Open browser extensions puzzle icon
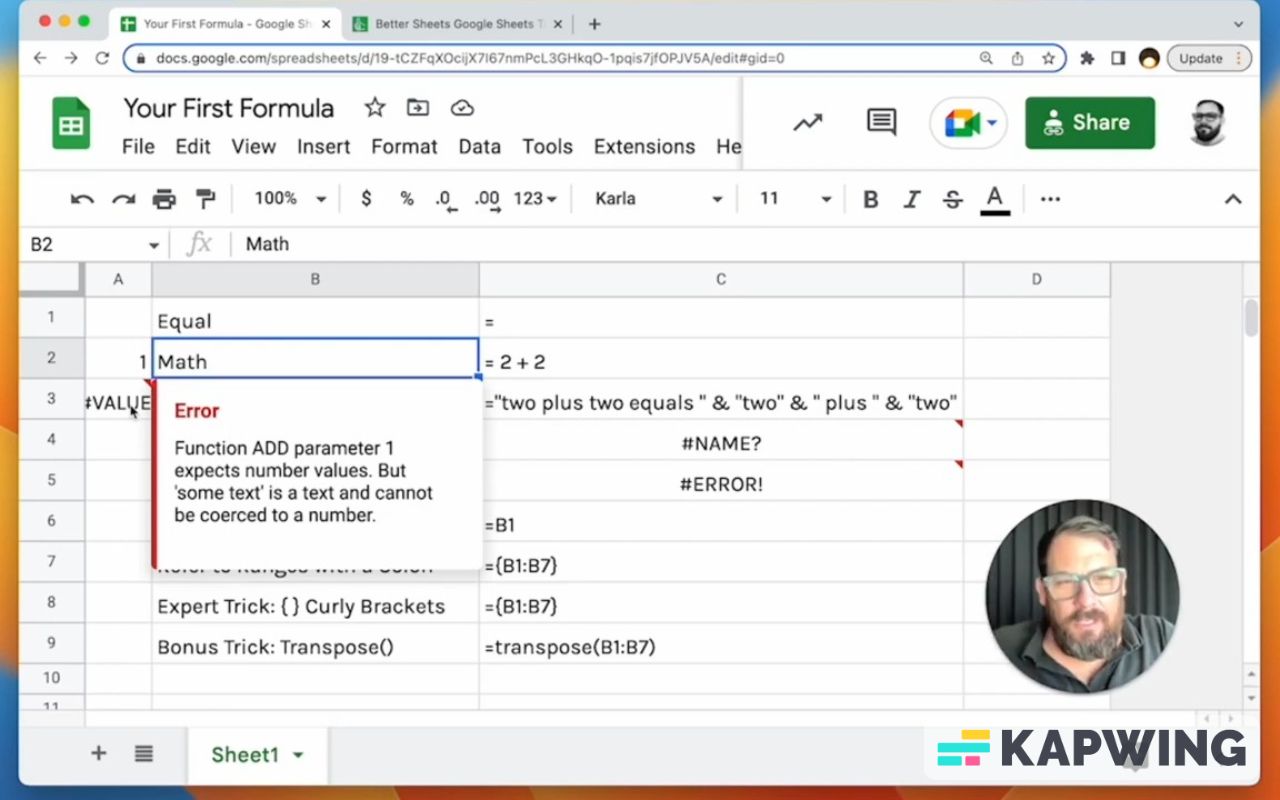The image size is (1280, 800). pos(1087,58)
